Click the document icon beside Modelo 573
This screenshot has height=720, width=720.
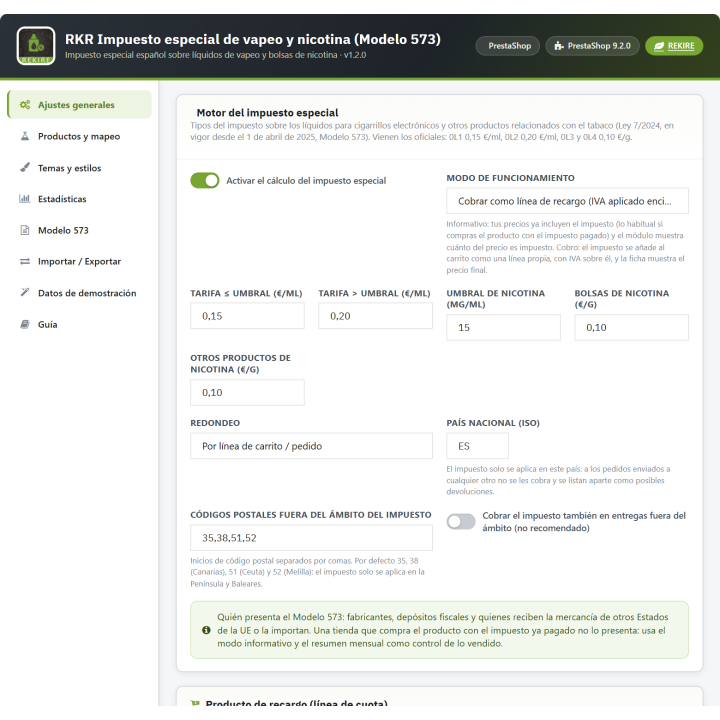(25, 230)
